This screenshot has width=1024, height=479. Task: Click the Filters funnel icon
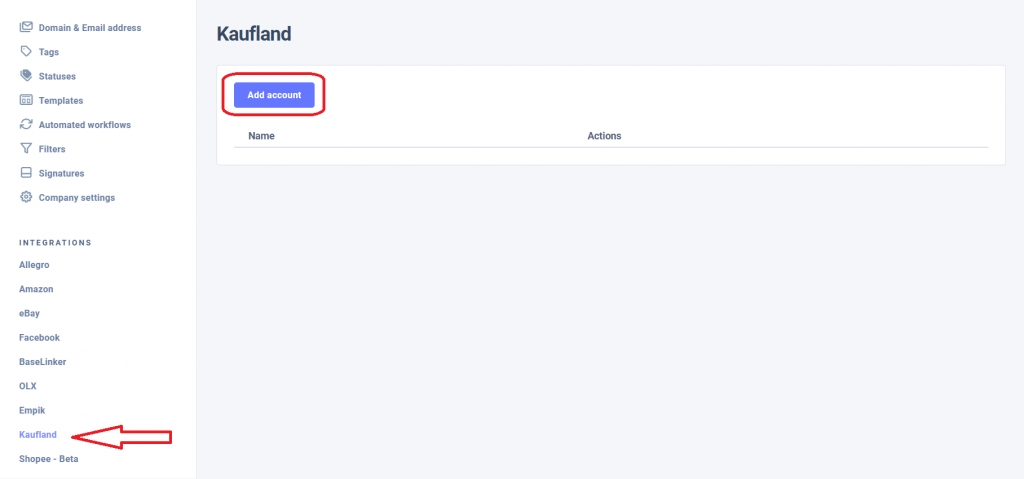coord(26,149)
